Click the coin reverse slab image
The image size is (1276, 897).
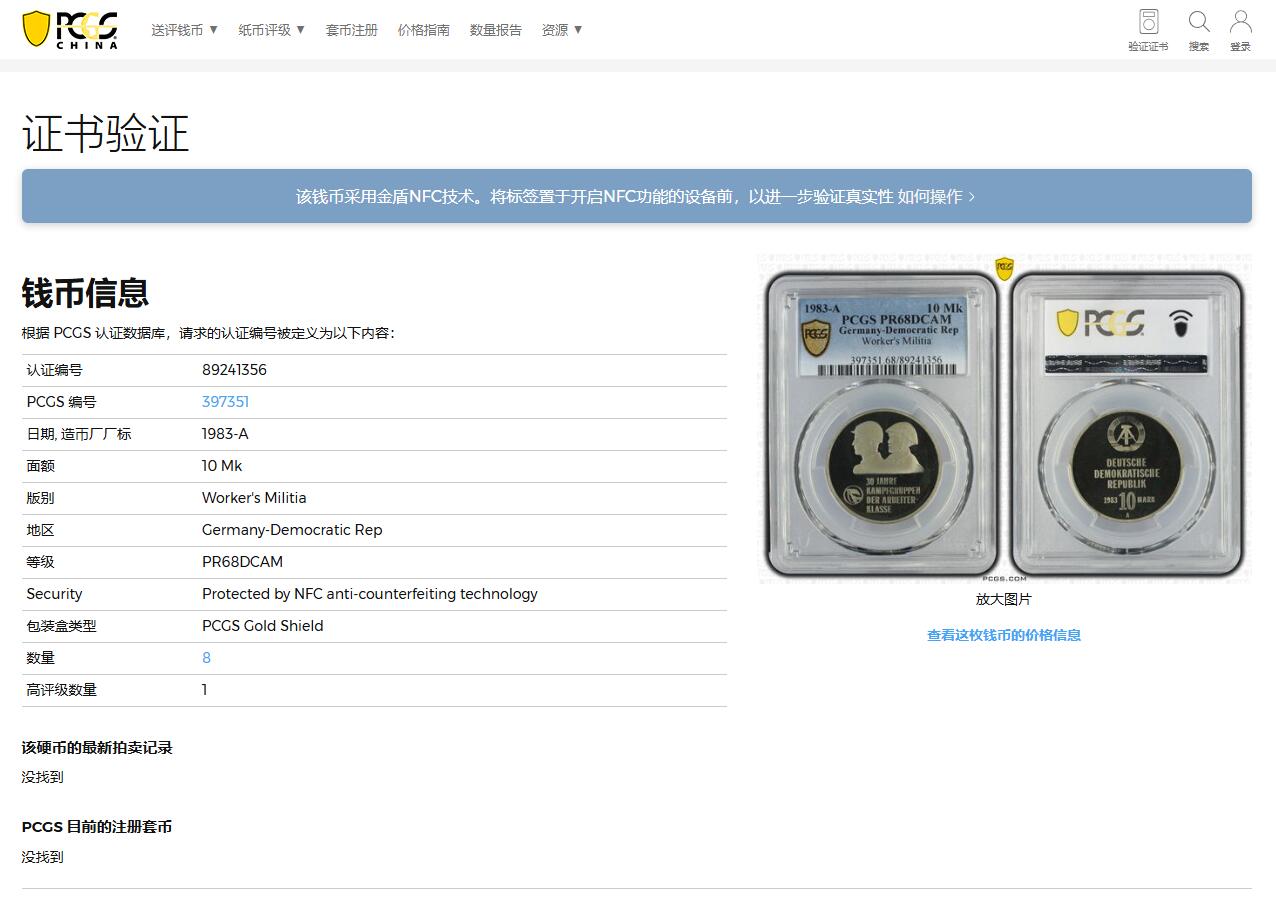click(x=1126, y=425)
